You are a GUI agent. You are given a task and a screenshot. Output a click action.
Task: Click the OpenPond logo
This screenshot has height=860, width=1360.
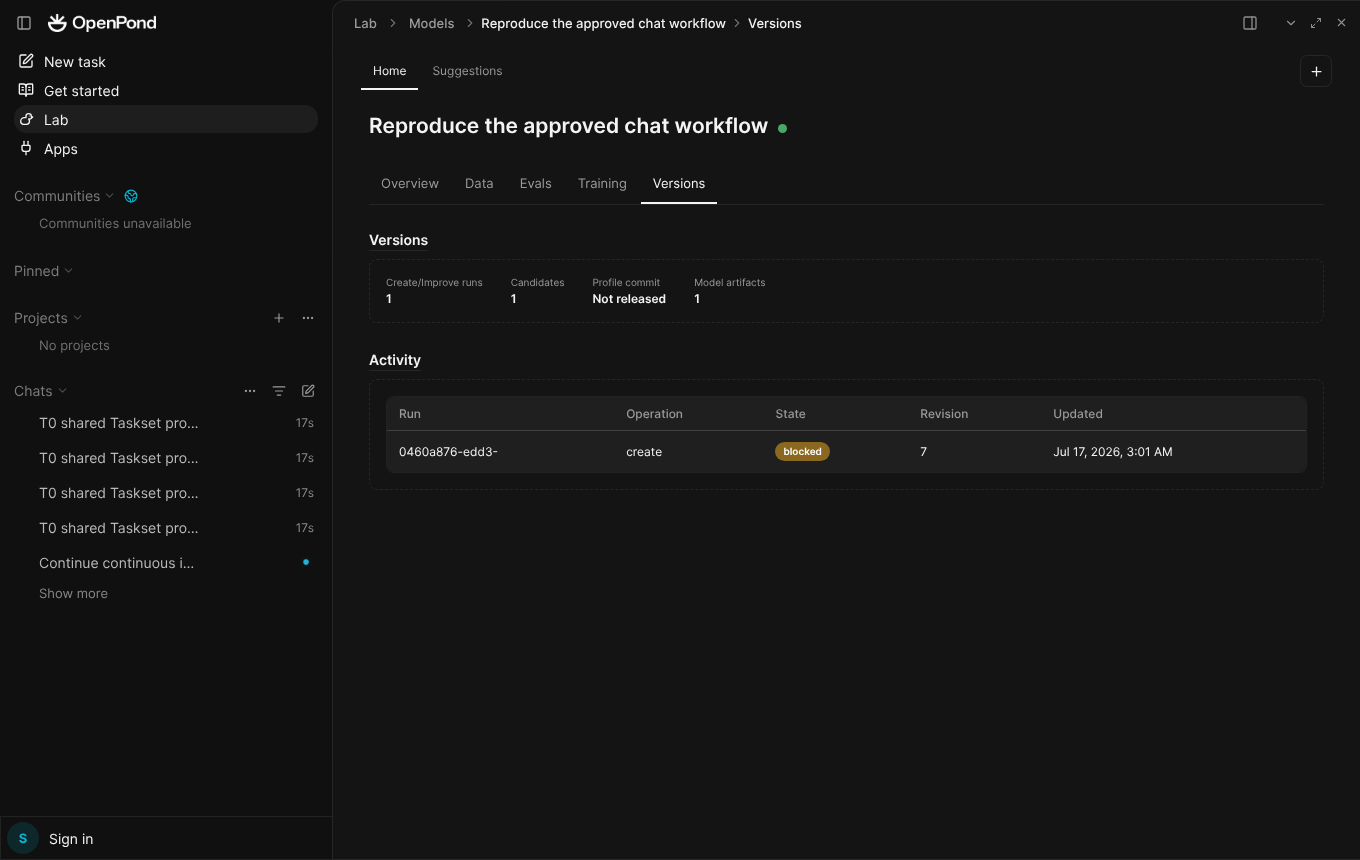pyautogui.click(x=102, y=23)
